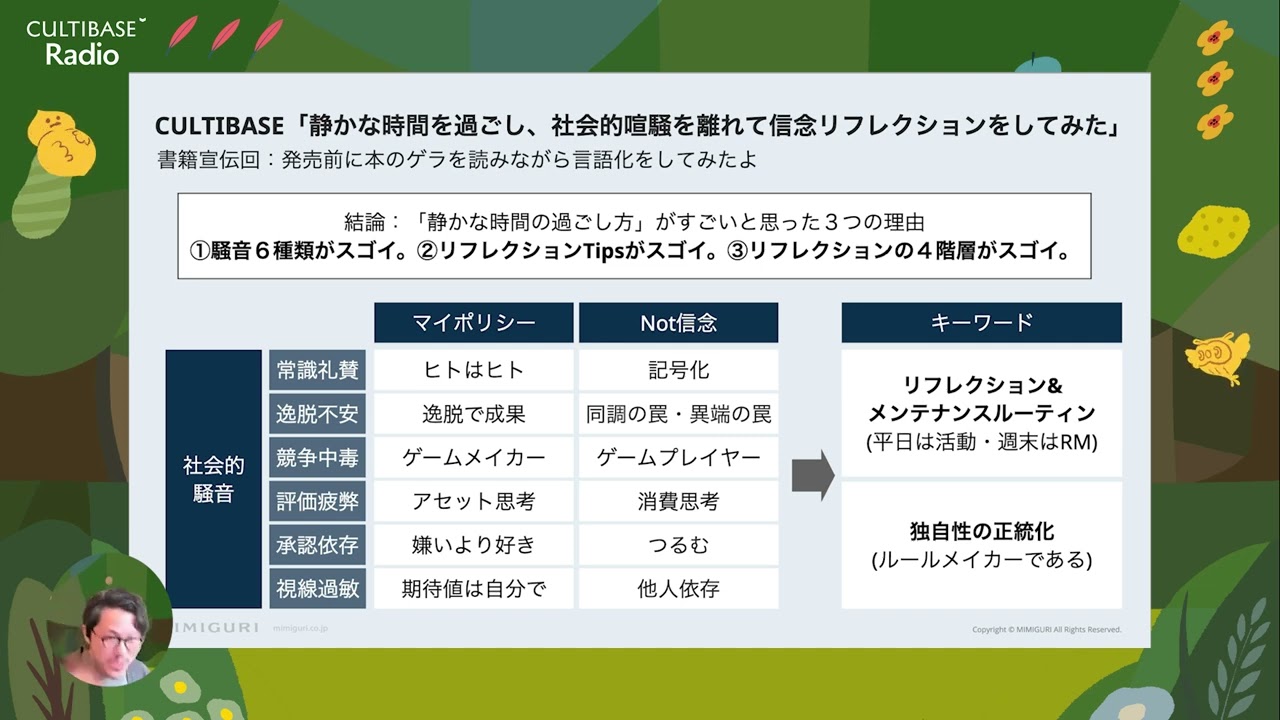Click the 独自性の正統化 keyword box

coord(982,545)
